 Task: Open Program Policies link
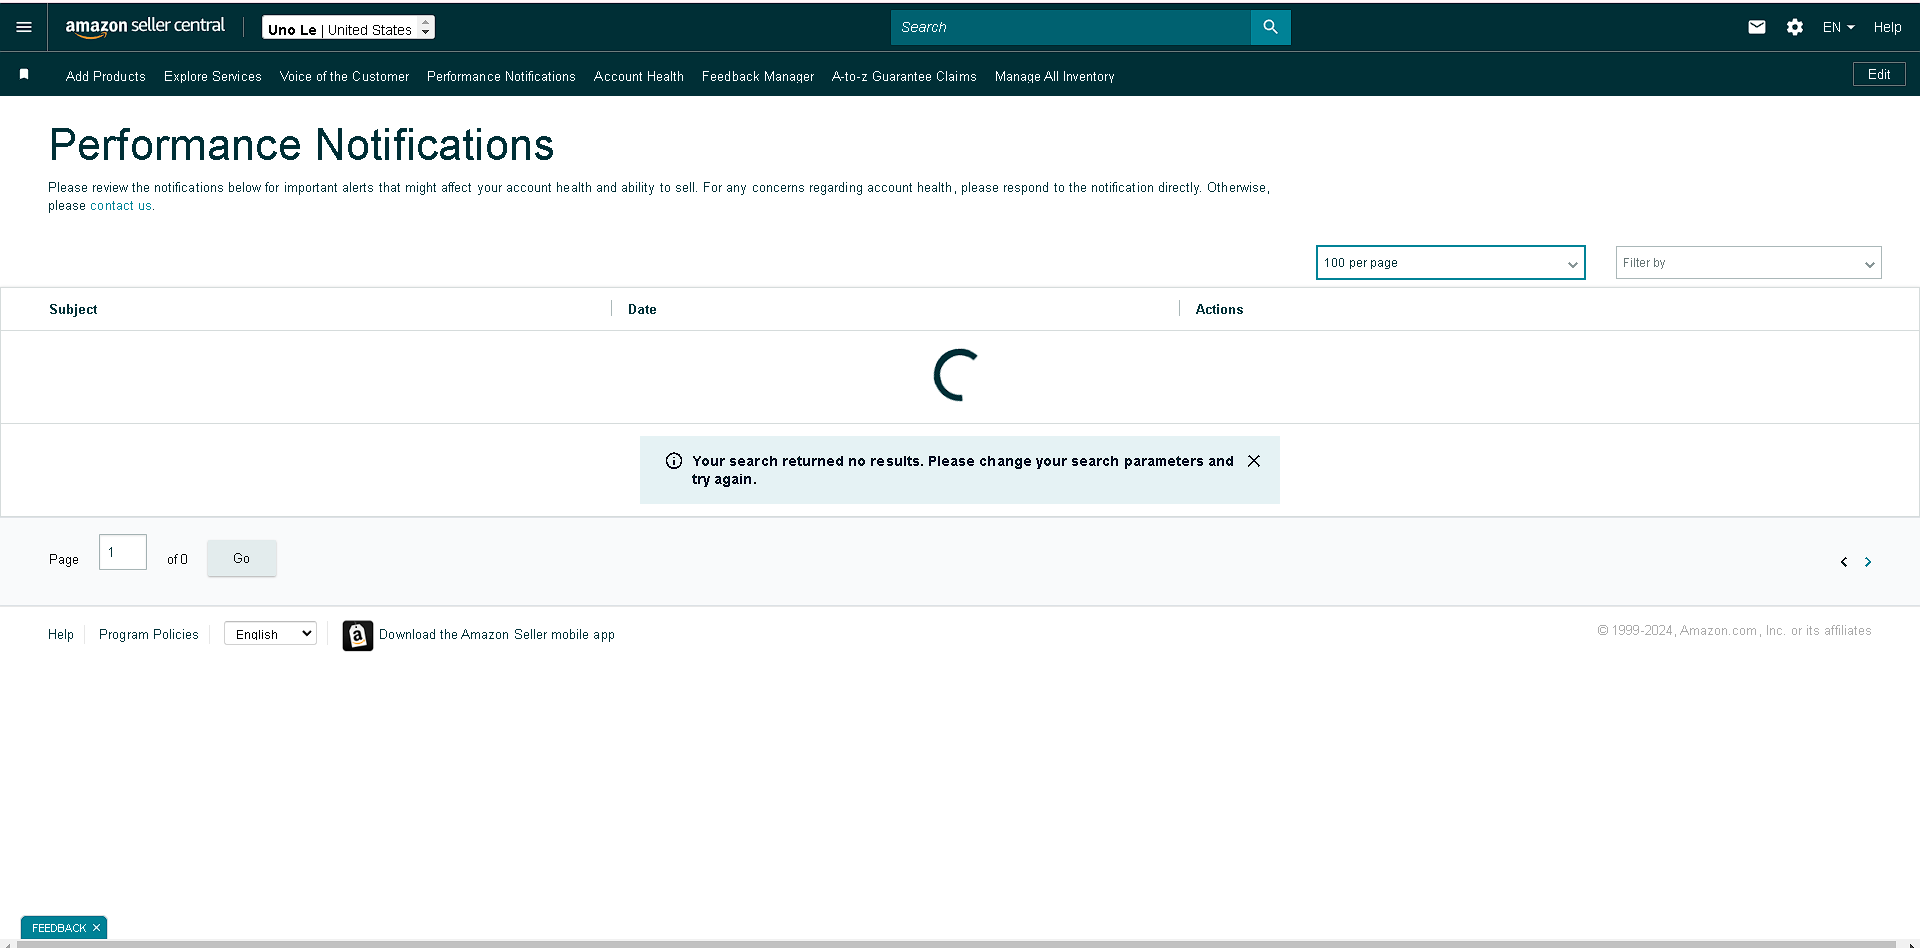[x=149, y=634]
